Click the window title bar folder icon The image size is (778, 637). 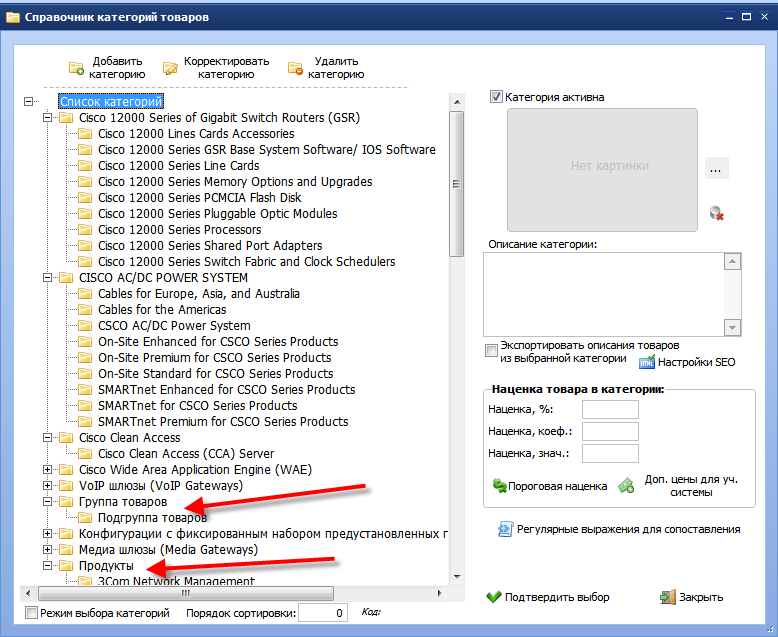12,17
